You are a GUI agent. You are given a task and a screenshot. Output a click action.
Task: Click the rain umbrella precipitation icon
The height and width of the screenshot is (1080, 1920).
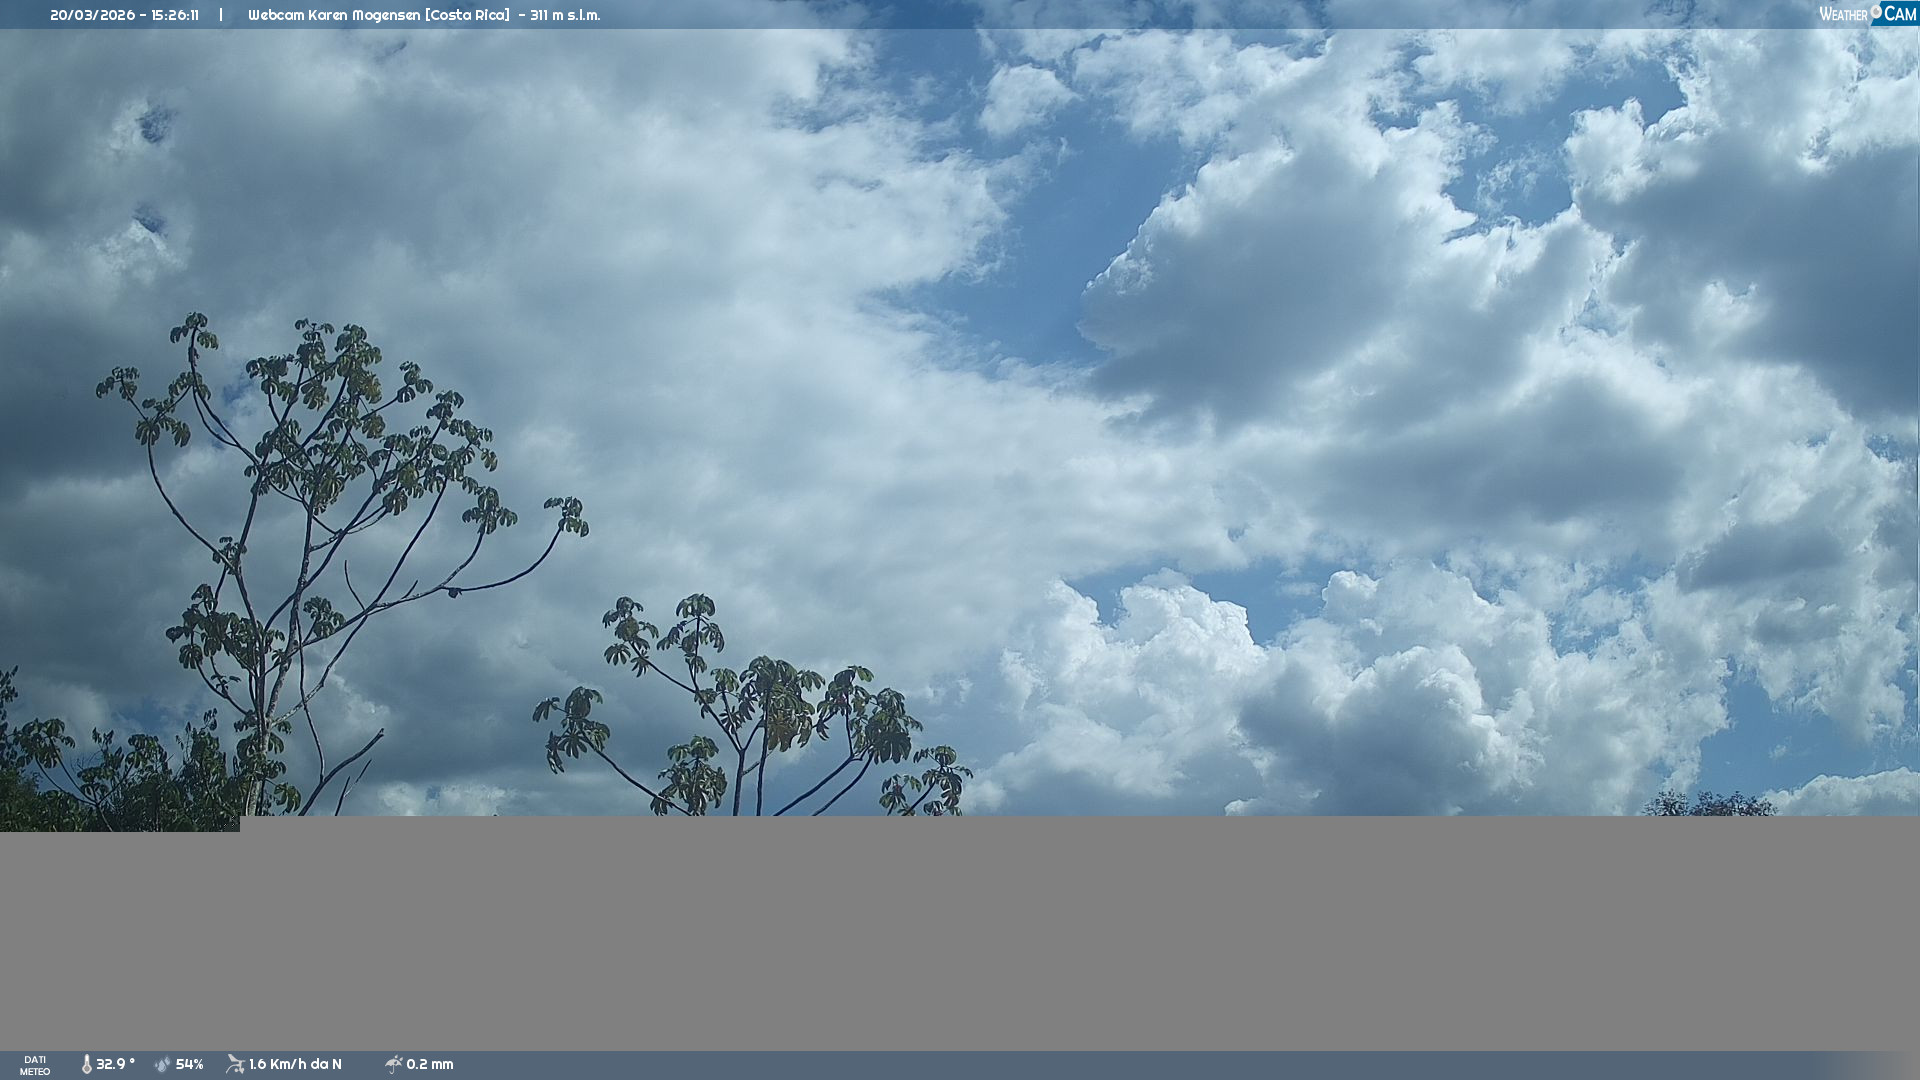(394, 1064)
